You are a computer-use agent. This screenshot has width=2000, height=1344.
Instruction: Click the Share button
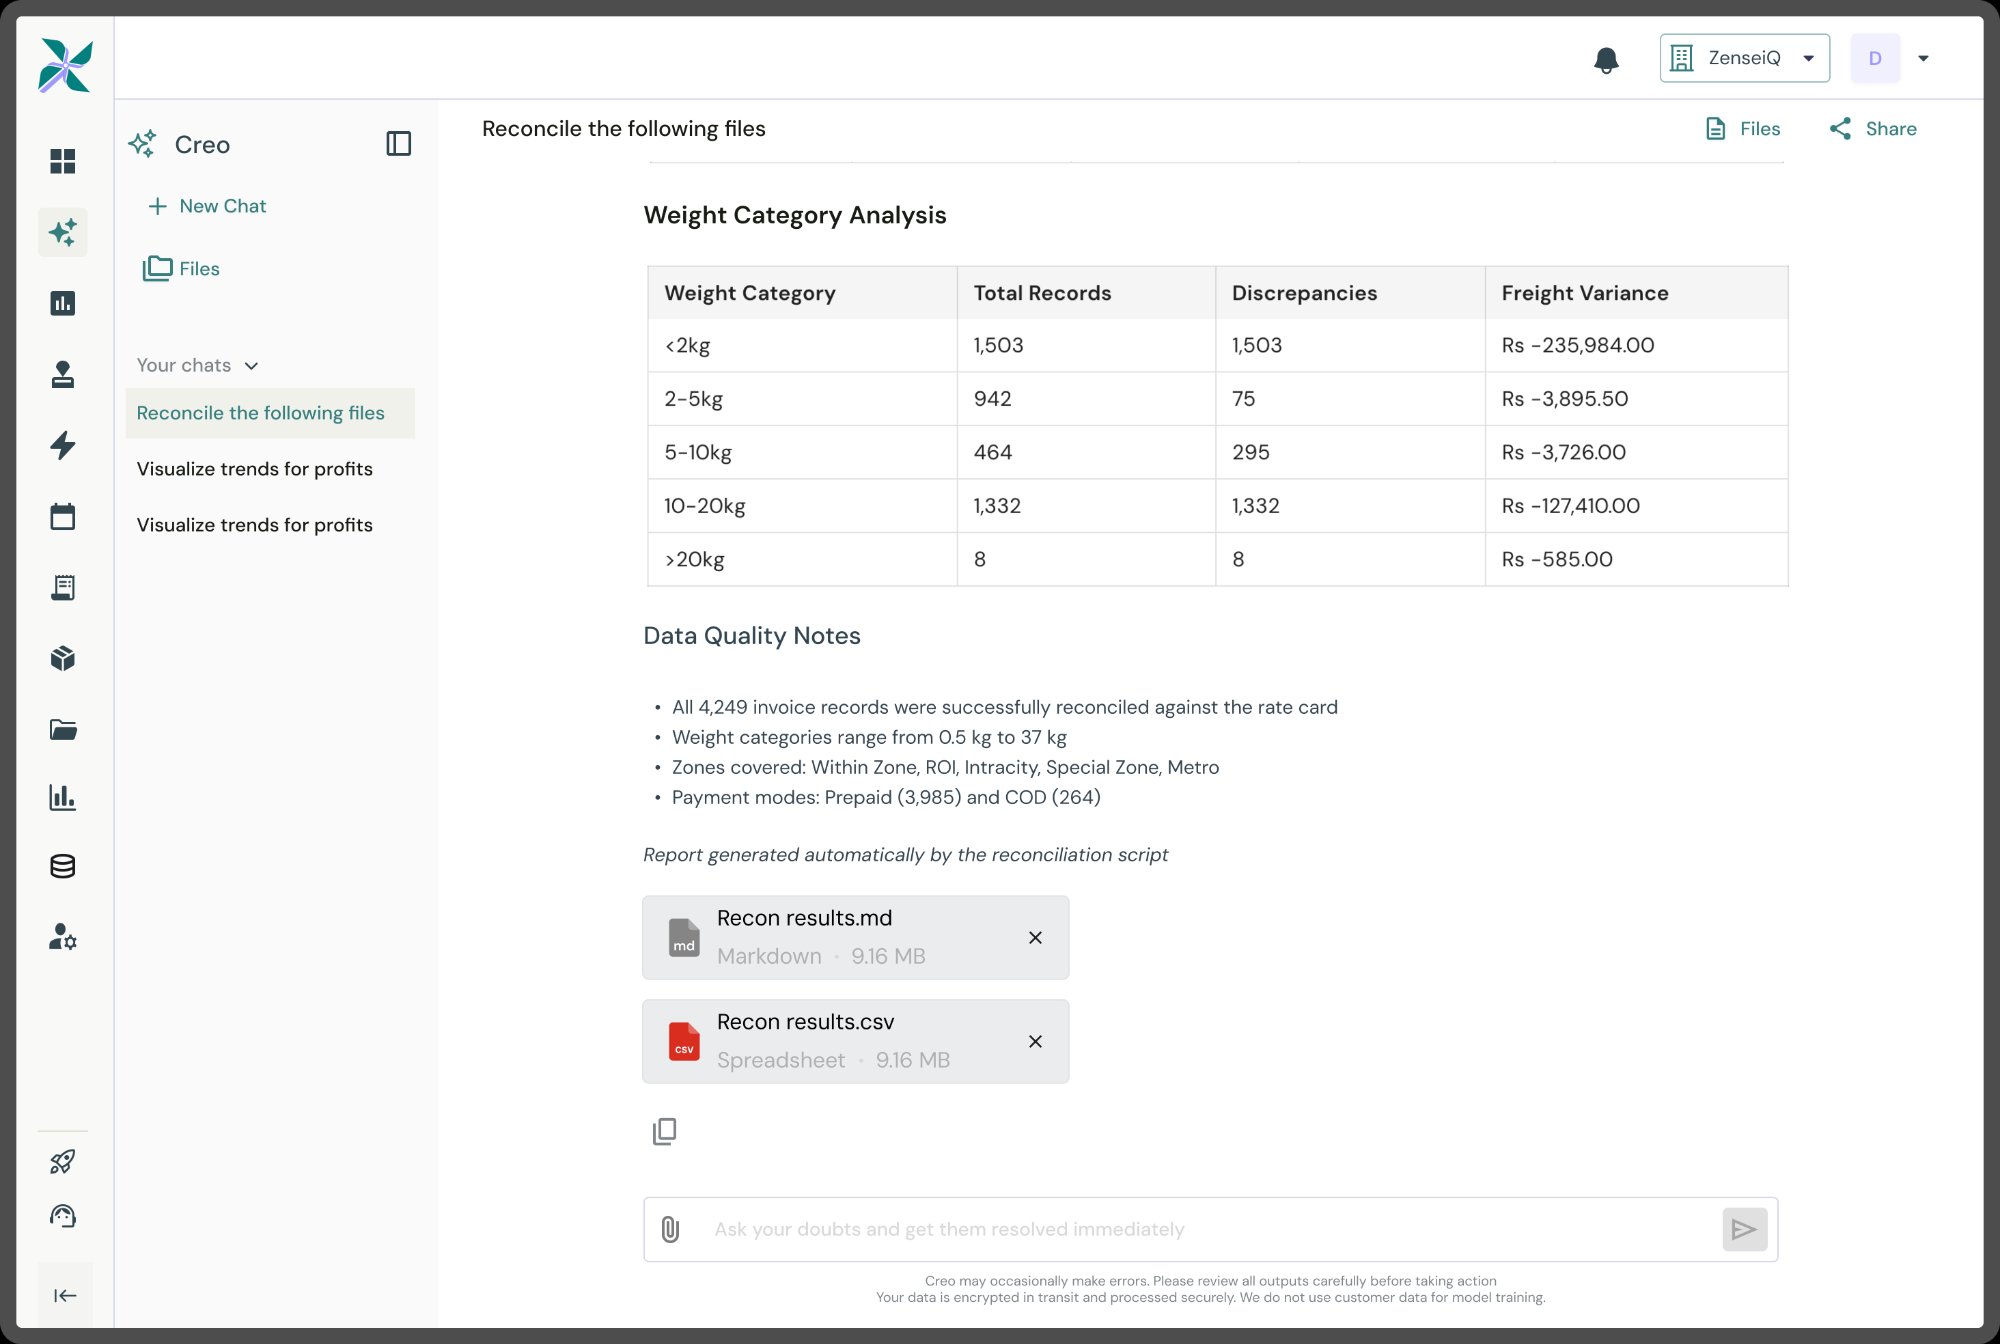point(1873,129)
